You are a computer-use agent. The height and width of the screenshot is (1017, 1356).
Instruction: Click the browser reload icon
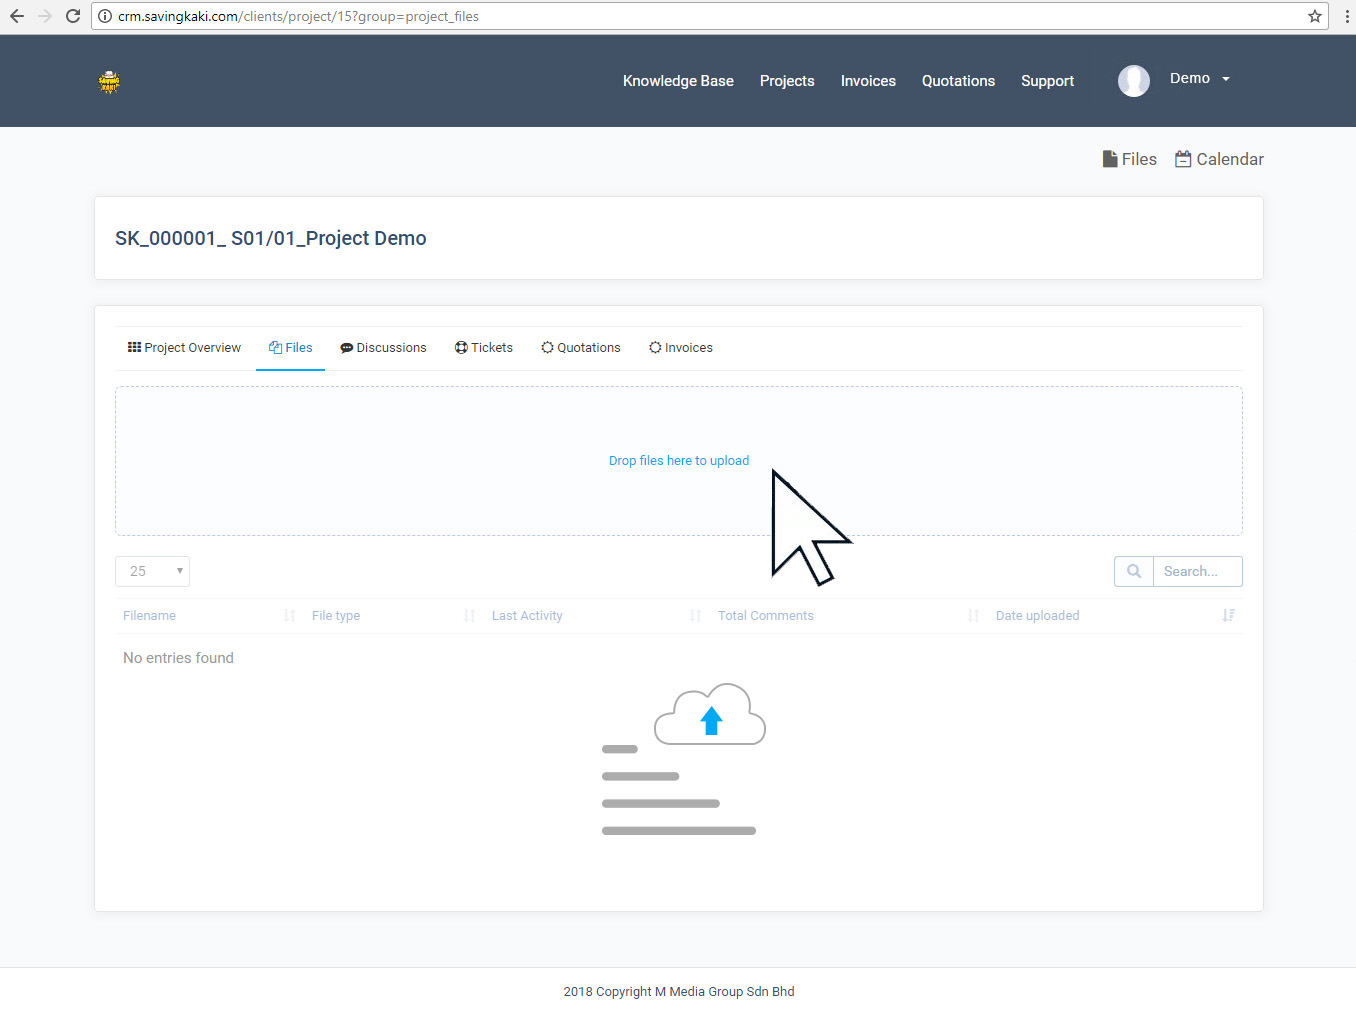click(73, 16)
